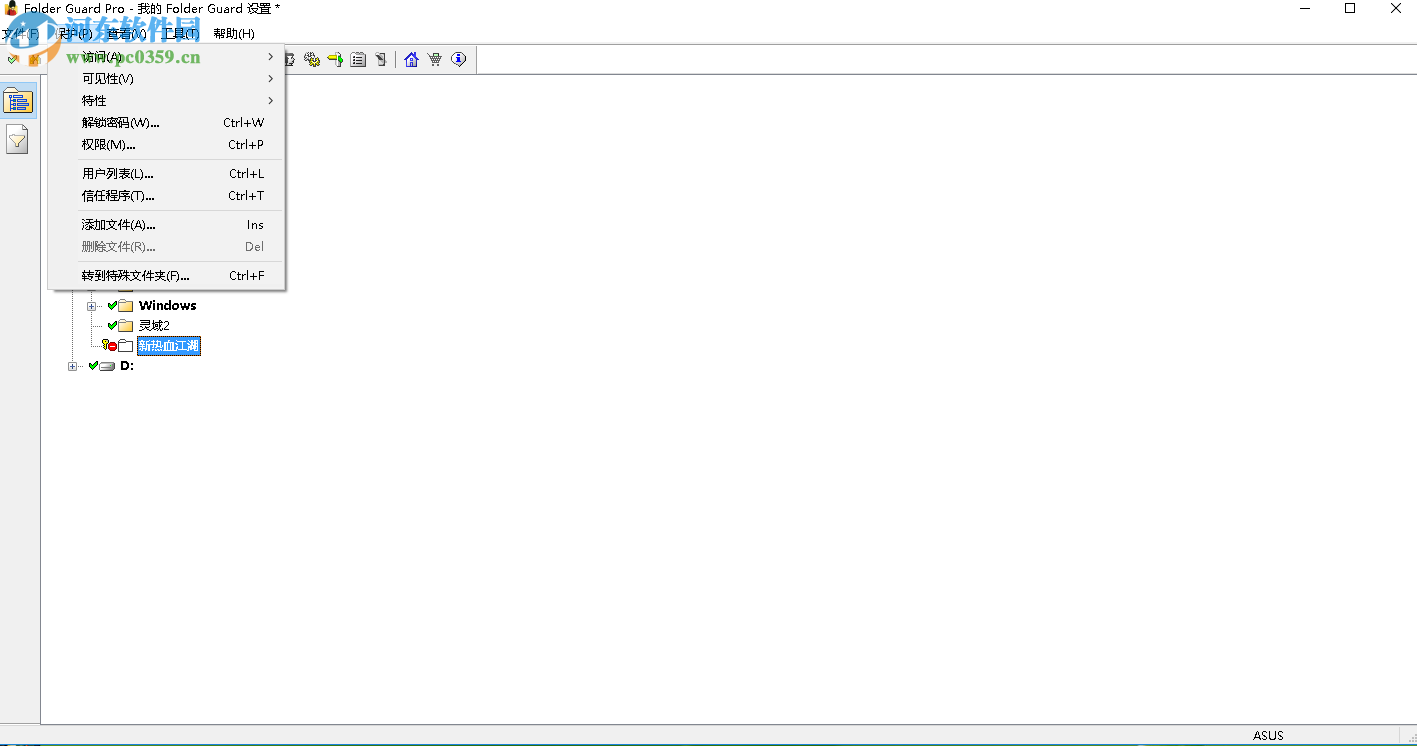
Task: Open 用户列表(L)... menu entry
Action: click(167, 174)
